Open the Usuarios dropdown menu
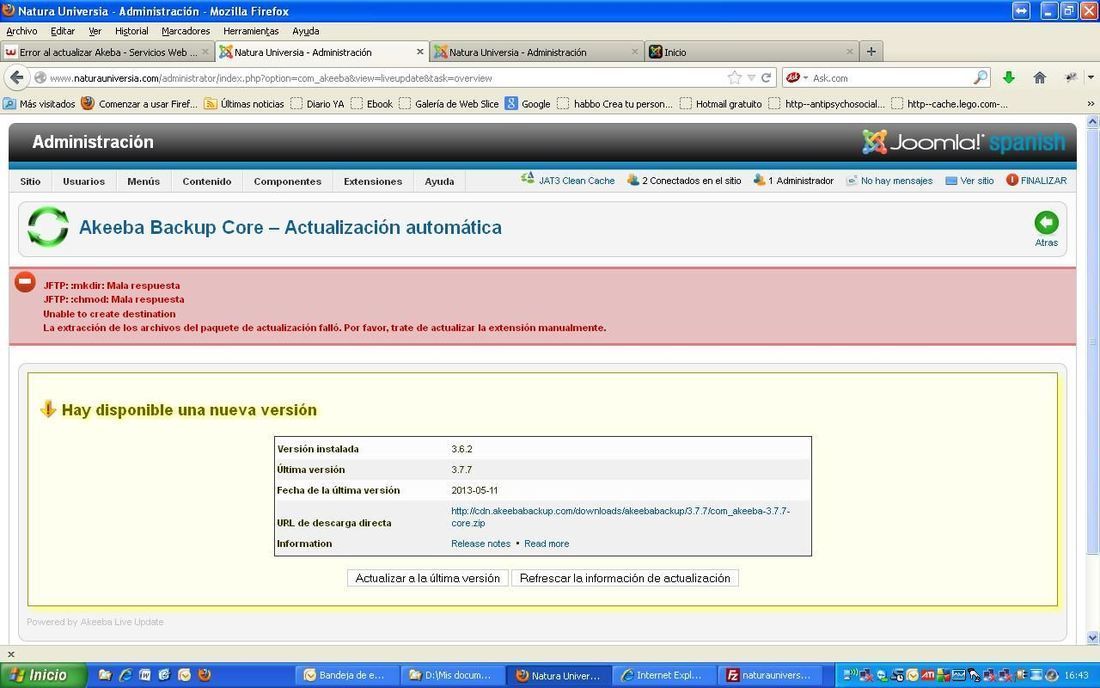Image resolution: width=1100 pixels, height=688 pixels. click(83, 181)
